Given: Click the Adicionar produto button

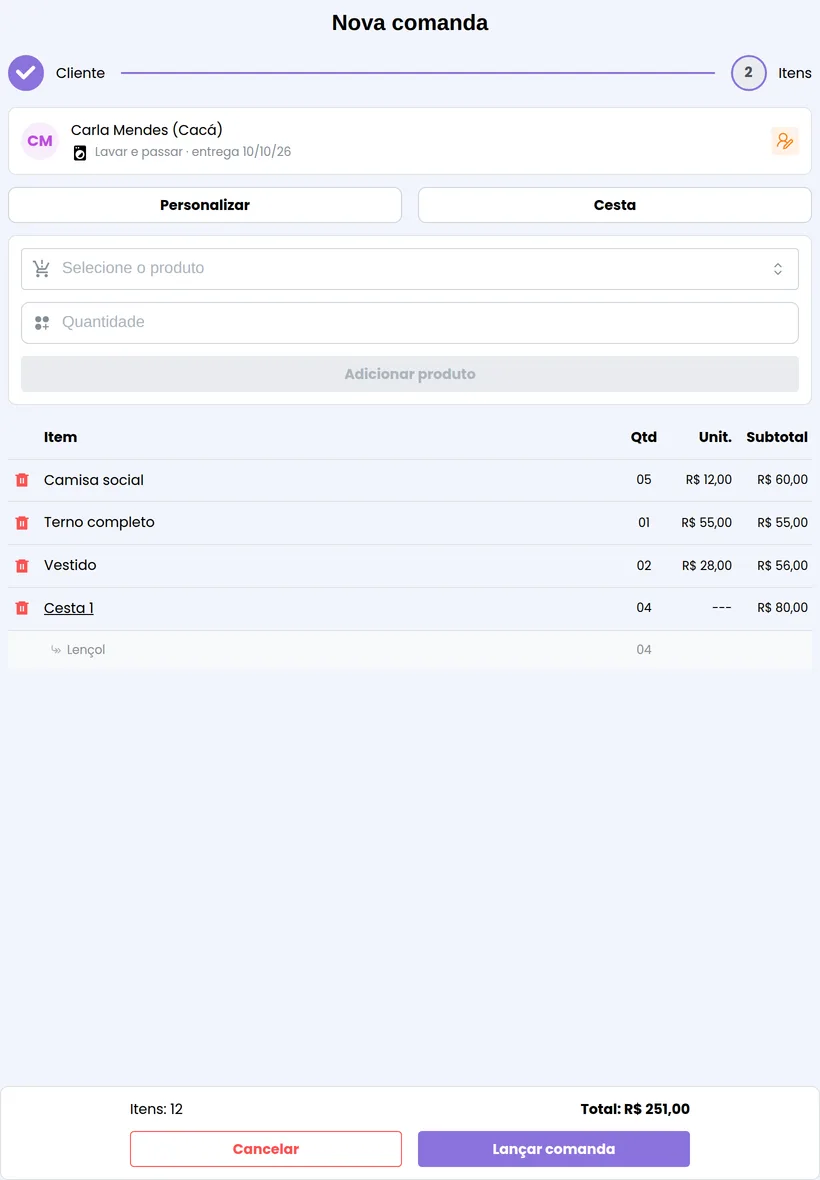Looking at the screenshot, I should tap(410, 374).
